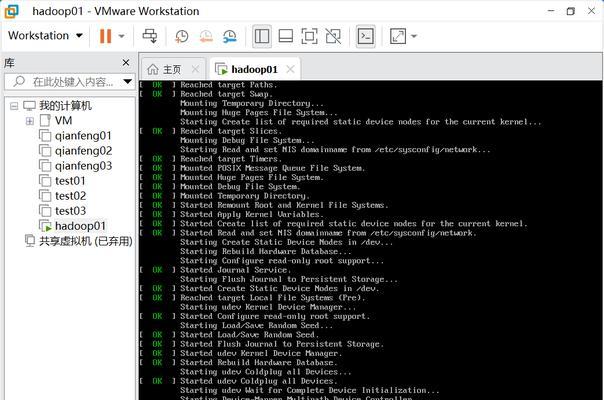Select qianfeng02 virtual machine
The width and height of the screenshot is (604, 400).
click(83, 151)
